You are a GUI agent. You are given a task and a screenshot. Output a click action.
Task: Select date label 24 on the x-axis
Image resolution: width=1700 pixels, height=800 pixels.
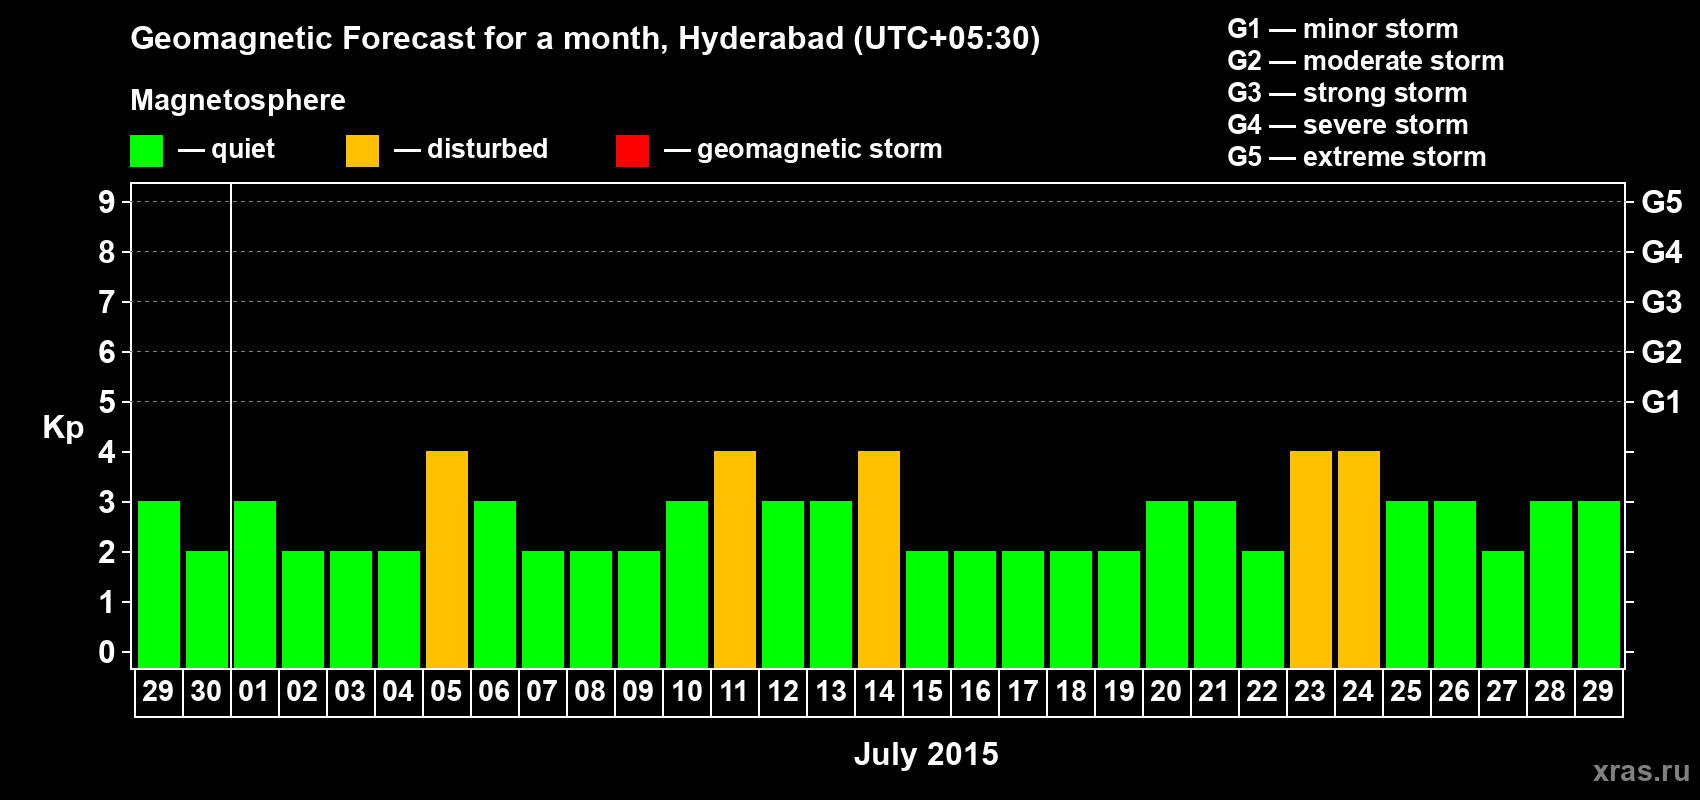click(x=1358, y=692)
